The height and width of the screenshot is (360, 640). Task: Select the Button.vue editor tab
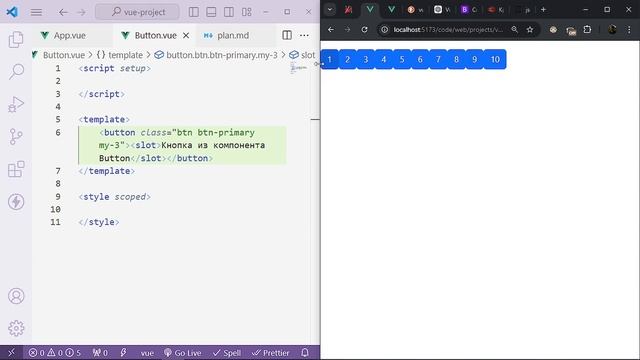pos(155,36)
